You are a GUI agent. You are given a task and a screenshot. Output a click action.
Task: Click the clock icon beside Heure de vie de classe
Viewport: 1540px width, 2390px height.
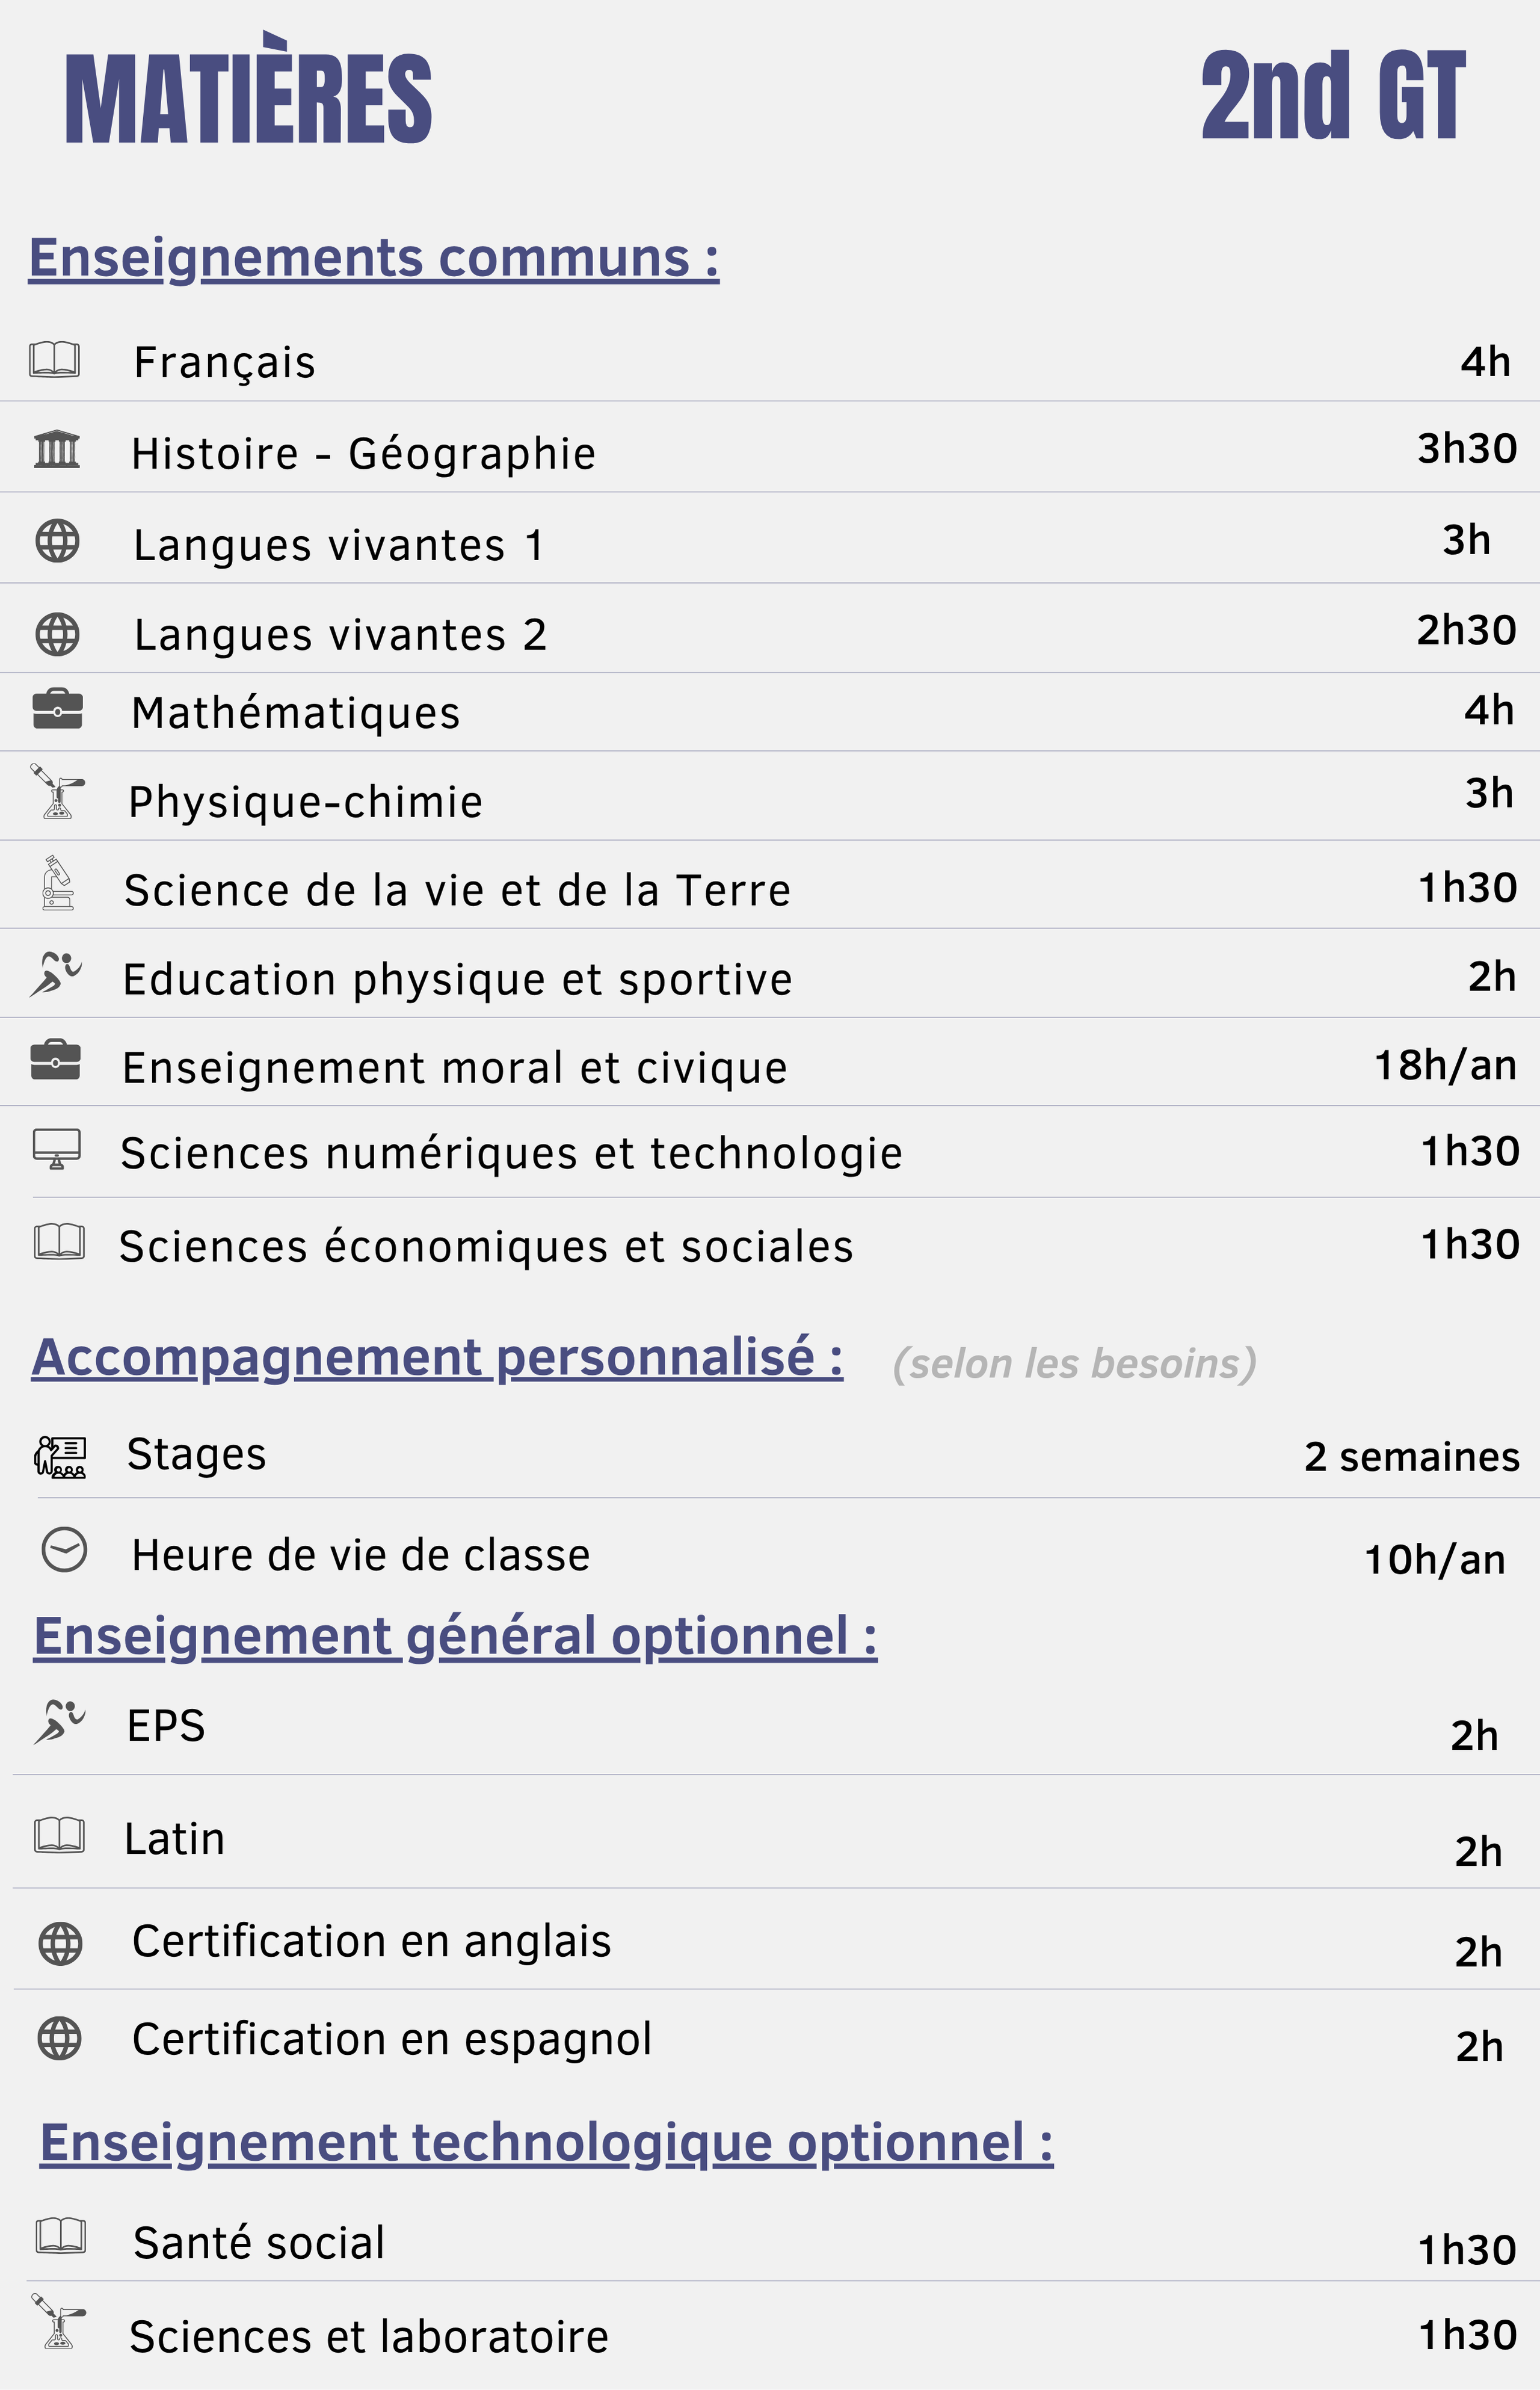pyautogui.click(x=64, y=1550)
